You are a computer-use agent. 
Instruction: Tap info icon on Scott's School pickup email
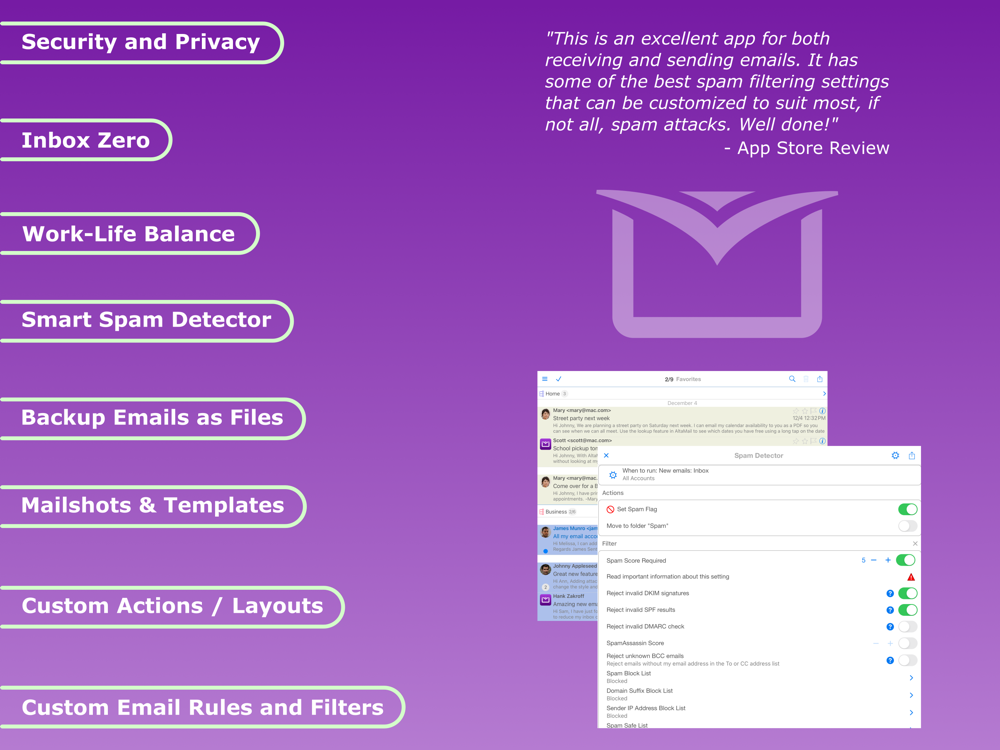(x=823, y=441)
